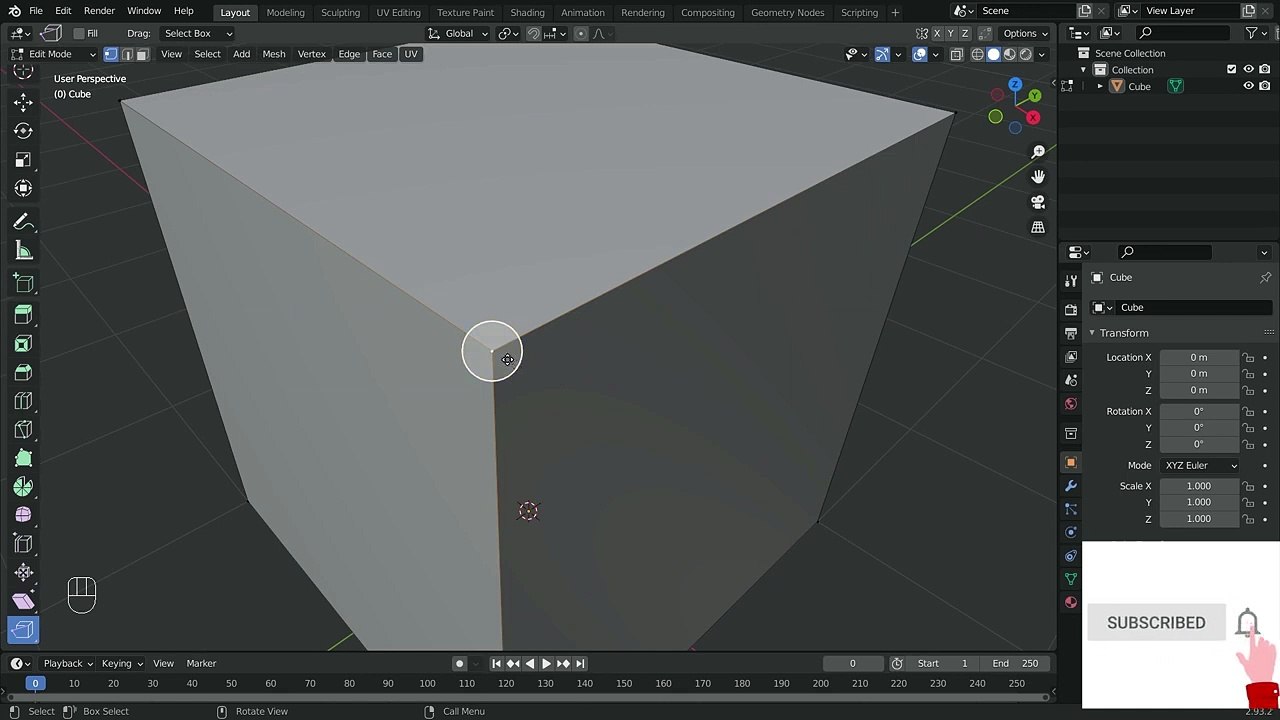The height and width of the screenshot is (720, 1280).
Task: Click the Location X value field
Action: coord(1198,357)
